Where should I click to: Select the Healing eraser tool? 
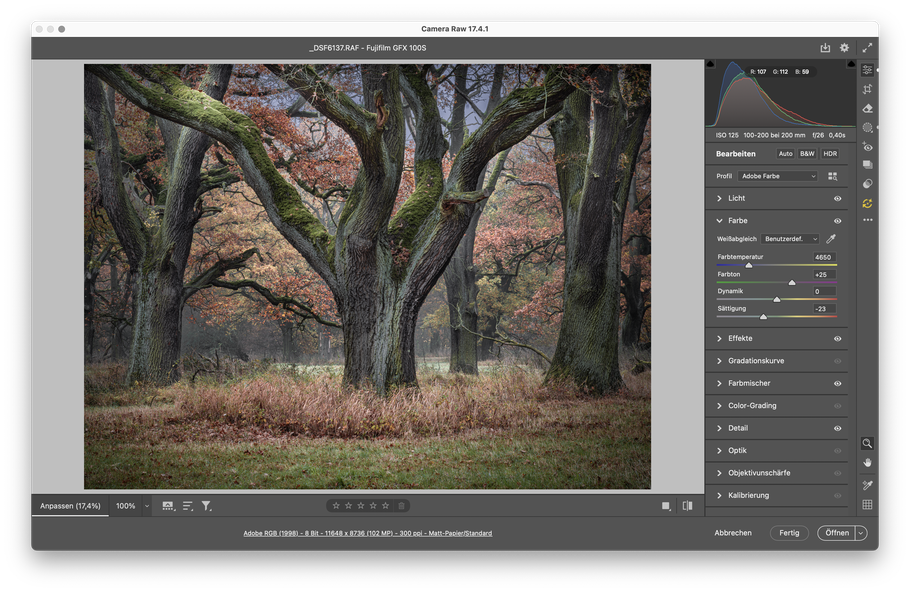pyautogui.click(x=867, y=108)
